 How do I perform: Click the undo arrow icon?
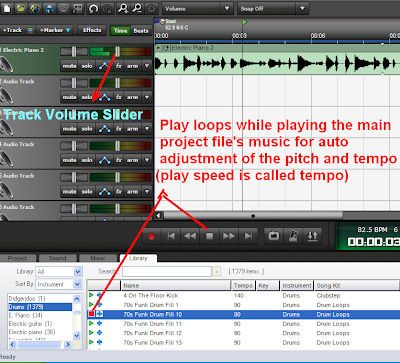(x=93, y=8)
